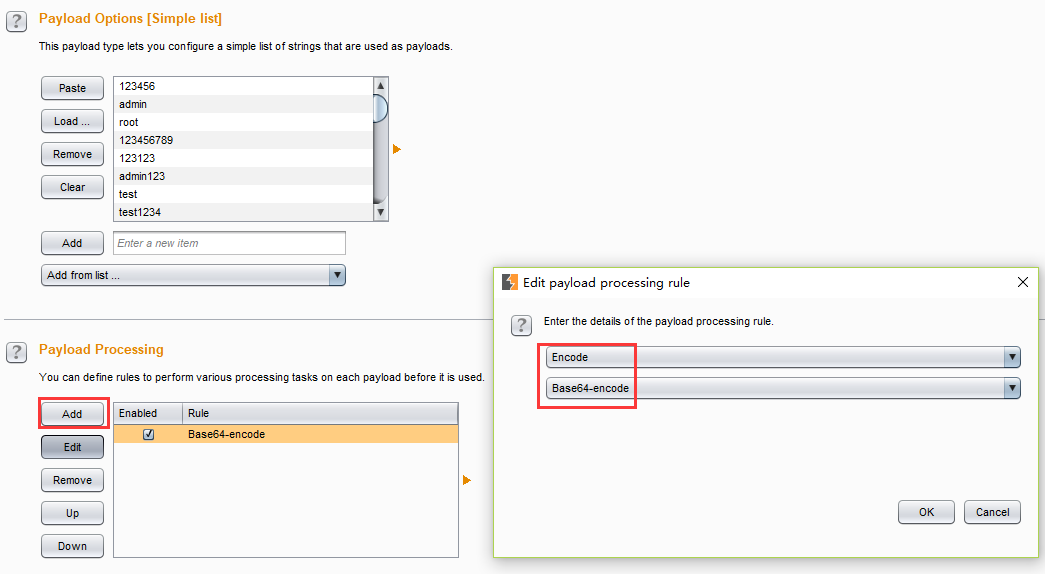Open help for Payload Options section
The height and width of the screenshot is (574, 1045).
tap(17, 21)
